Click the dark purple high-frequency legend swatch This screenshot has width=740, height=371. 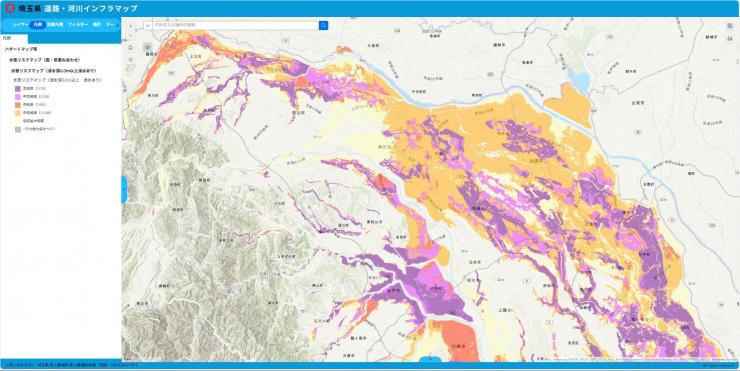(x=17, y=88)
